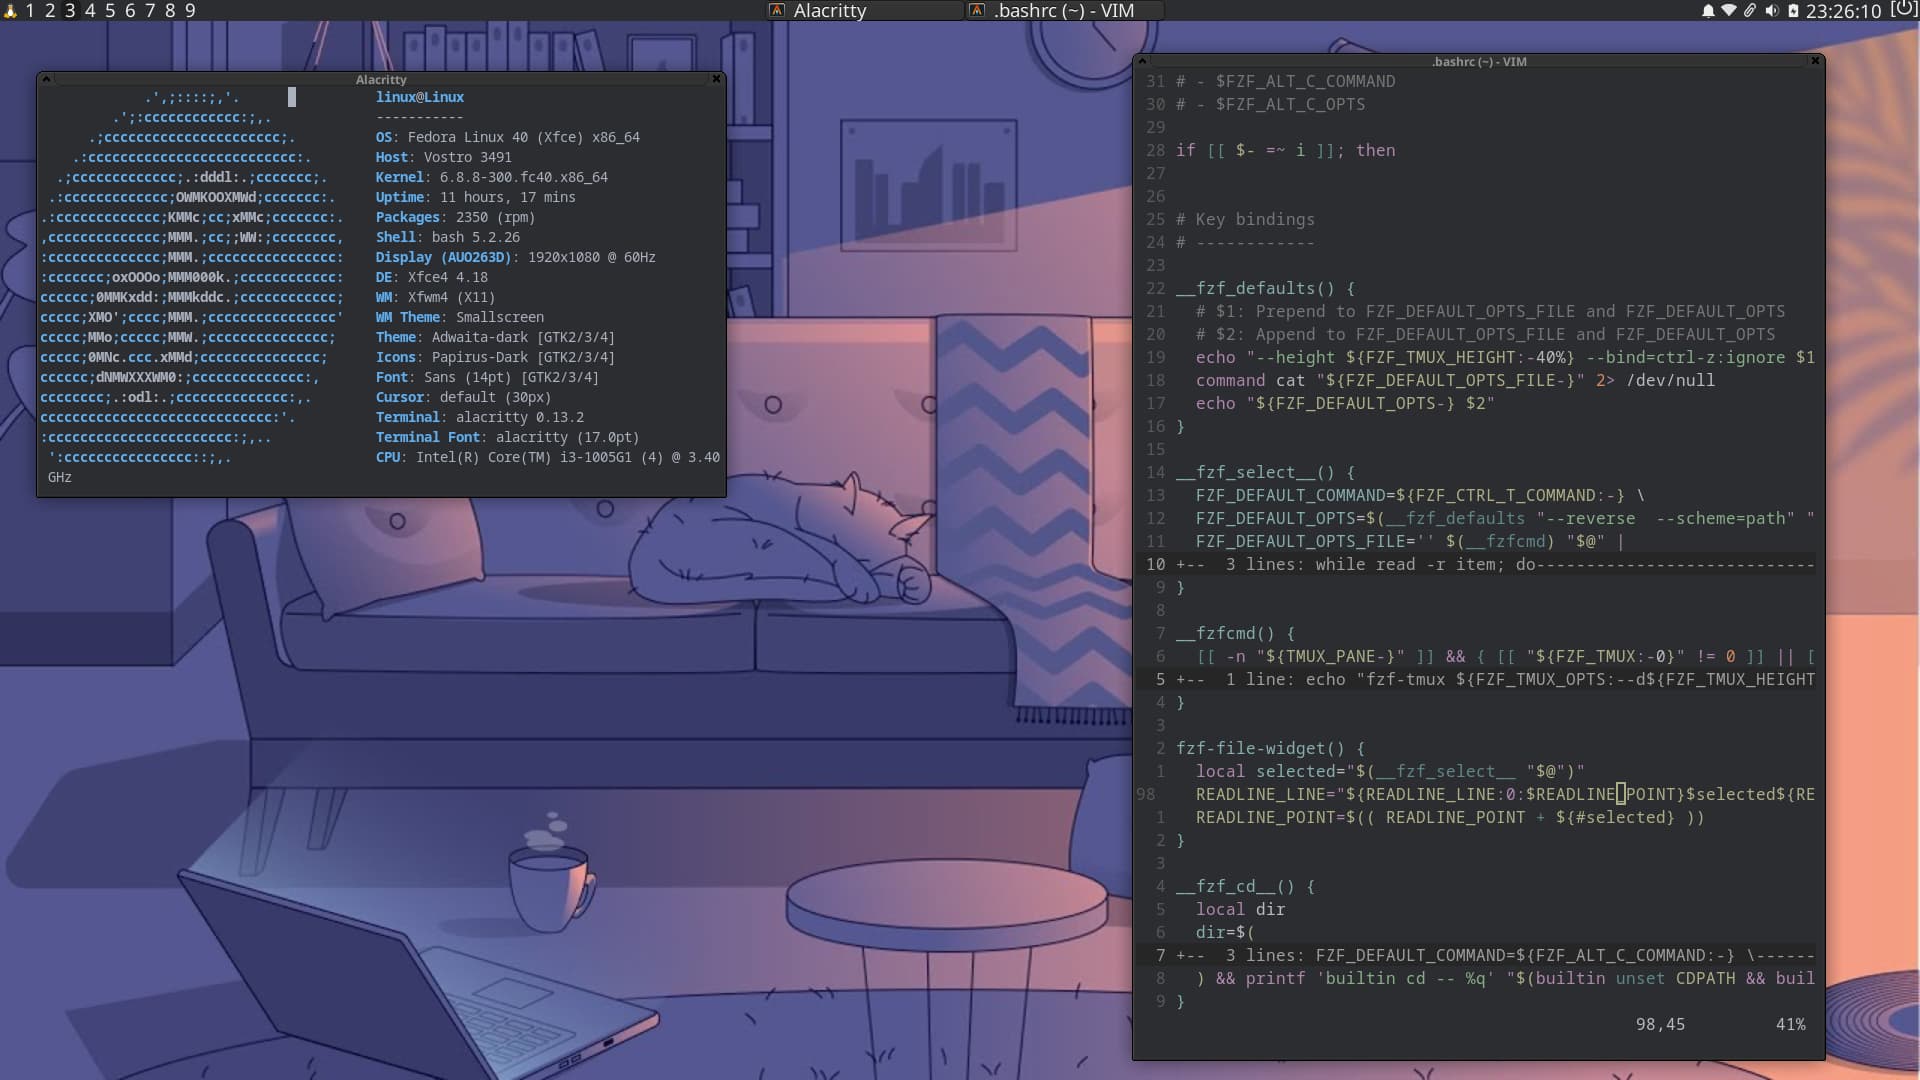
Task: Click the 'Kernel: 6.8.8-300.fc40.x86_64' line
Action: [x=492, y=177]
